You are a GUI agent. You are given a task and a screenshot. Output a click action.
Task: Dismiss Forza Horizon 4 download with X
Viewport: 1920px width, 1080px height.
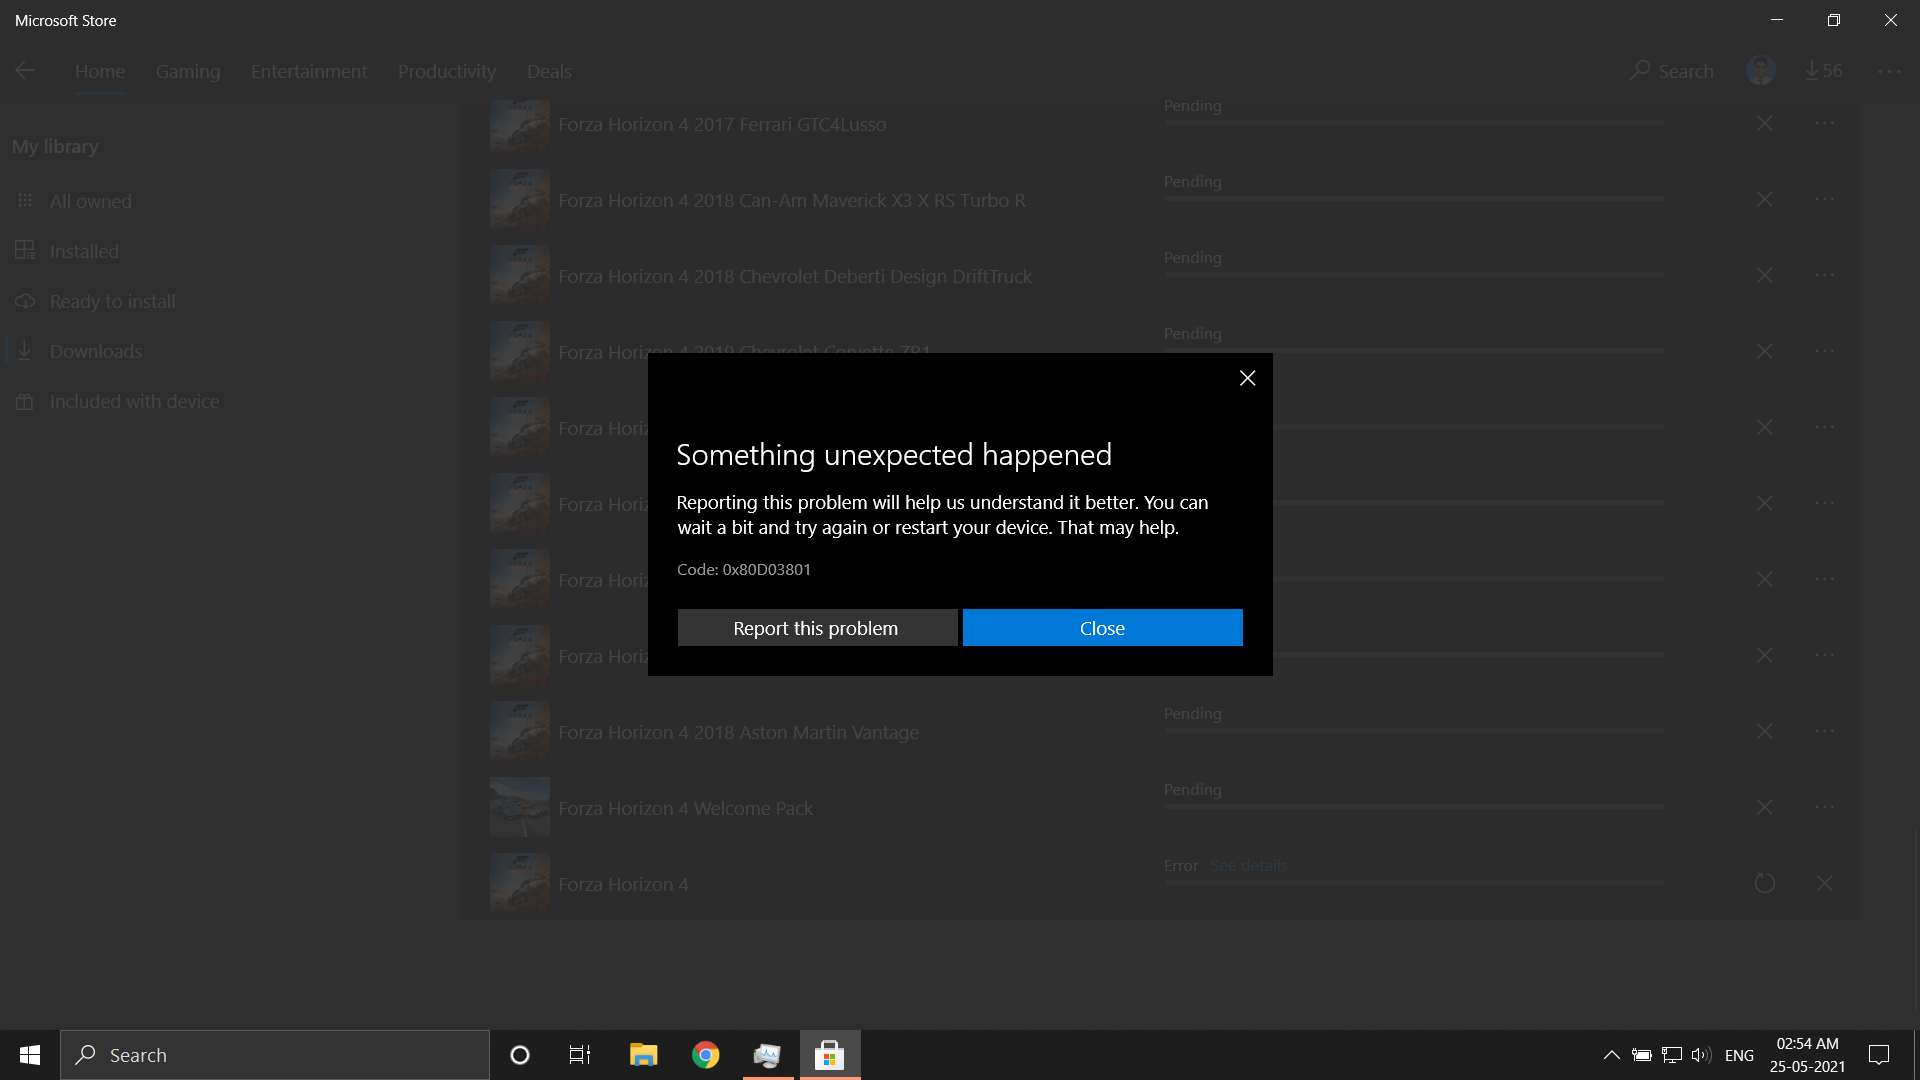pos(1825,882)
